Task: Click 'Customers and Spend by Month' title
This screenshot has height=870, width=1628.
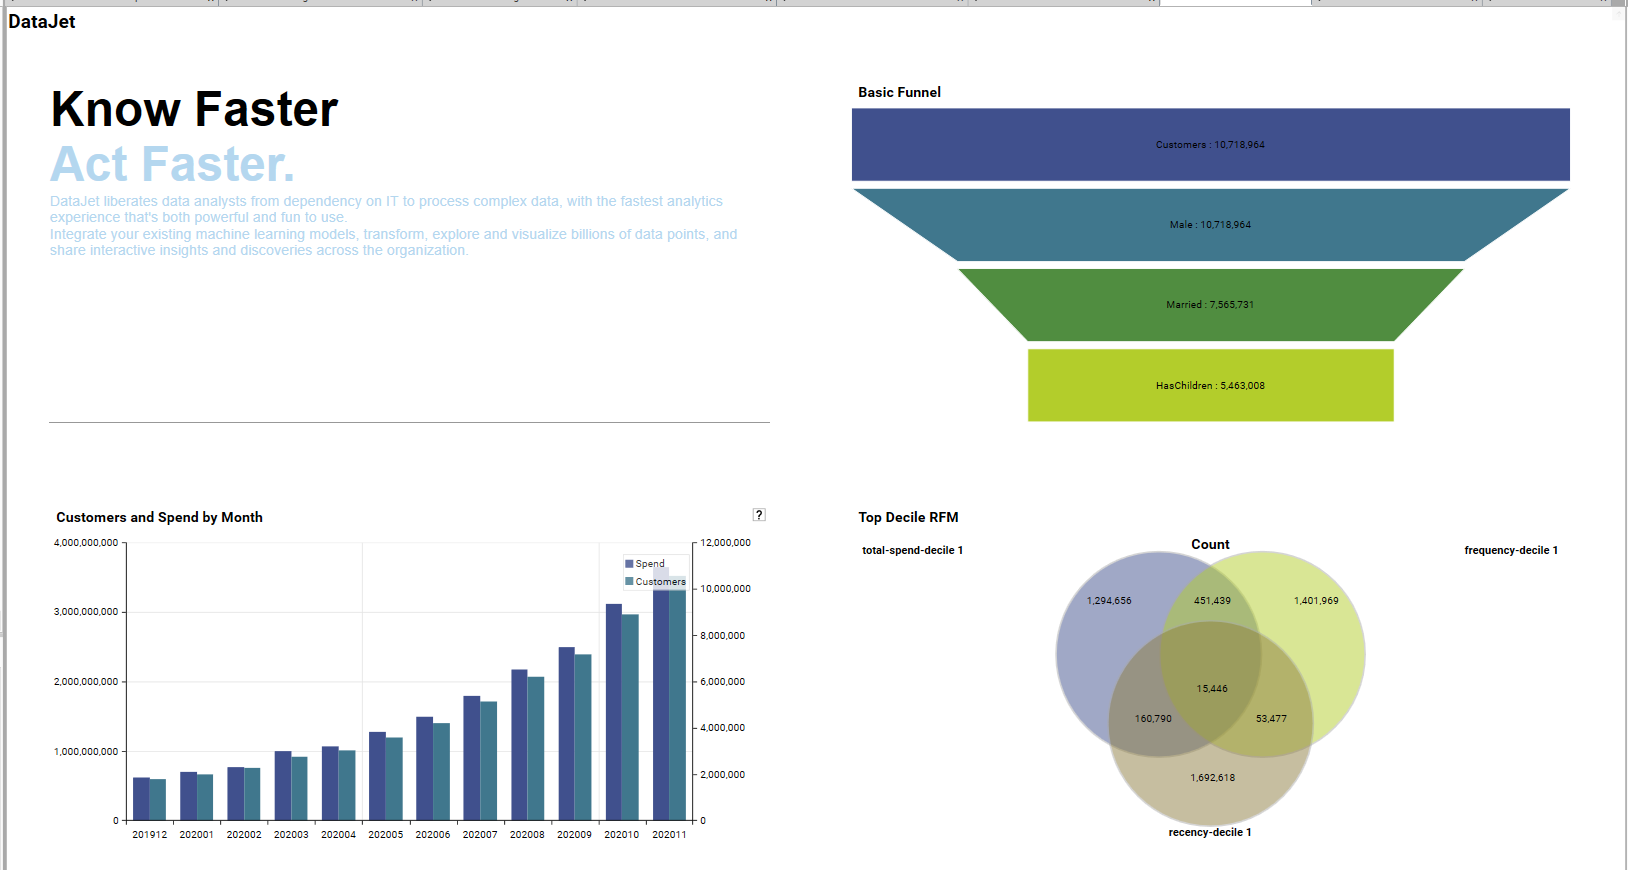Action: coord(159,517)
